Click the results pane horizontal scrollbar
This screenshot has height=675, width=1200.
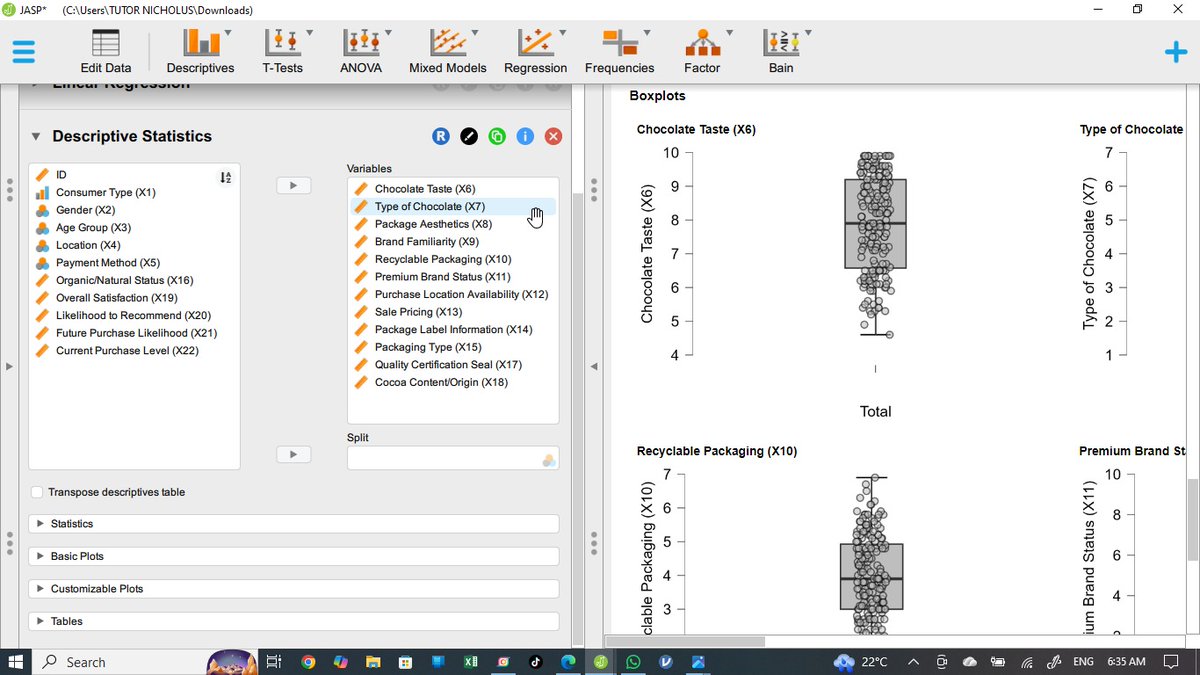pos(685,641)
